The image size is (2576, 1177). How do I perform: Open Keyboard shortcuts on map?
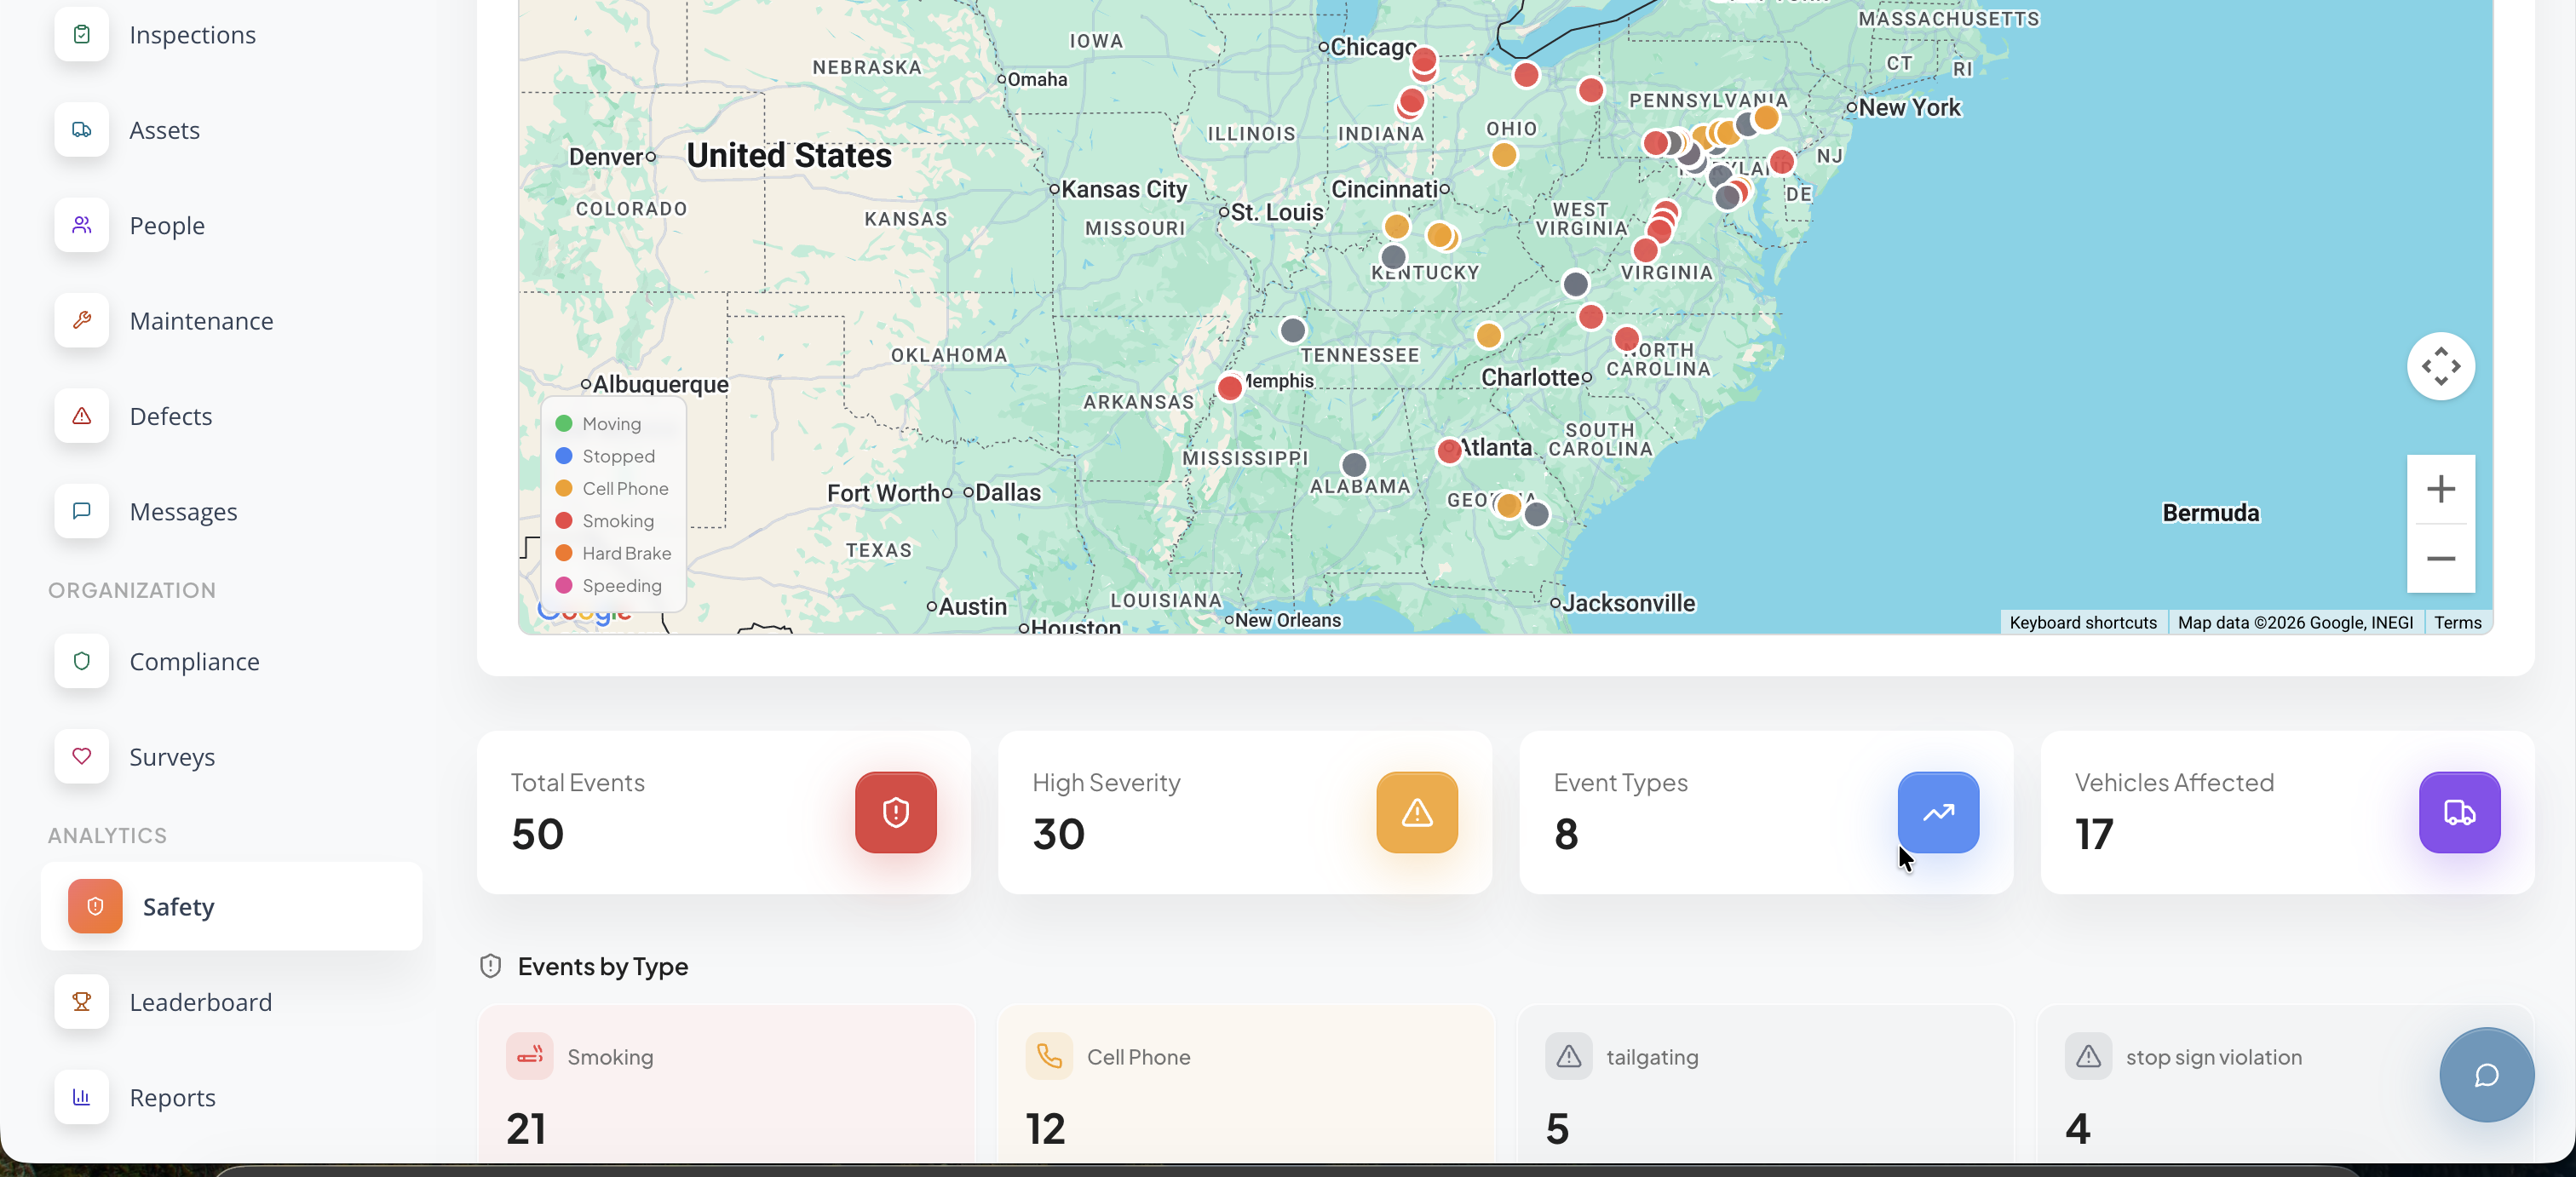coord(2082,622)
